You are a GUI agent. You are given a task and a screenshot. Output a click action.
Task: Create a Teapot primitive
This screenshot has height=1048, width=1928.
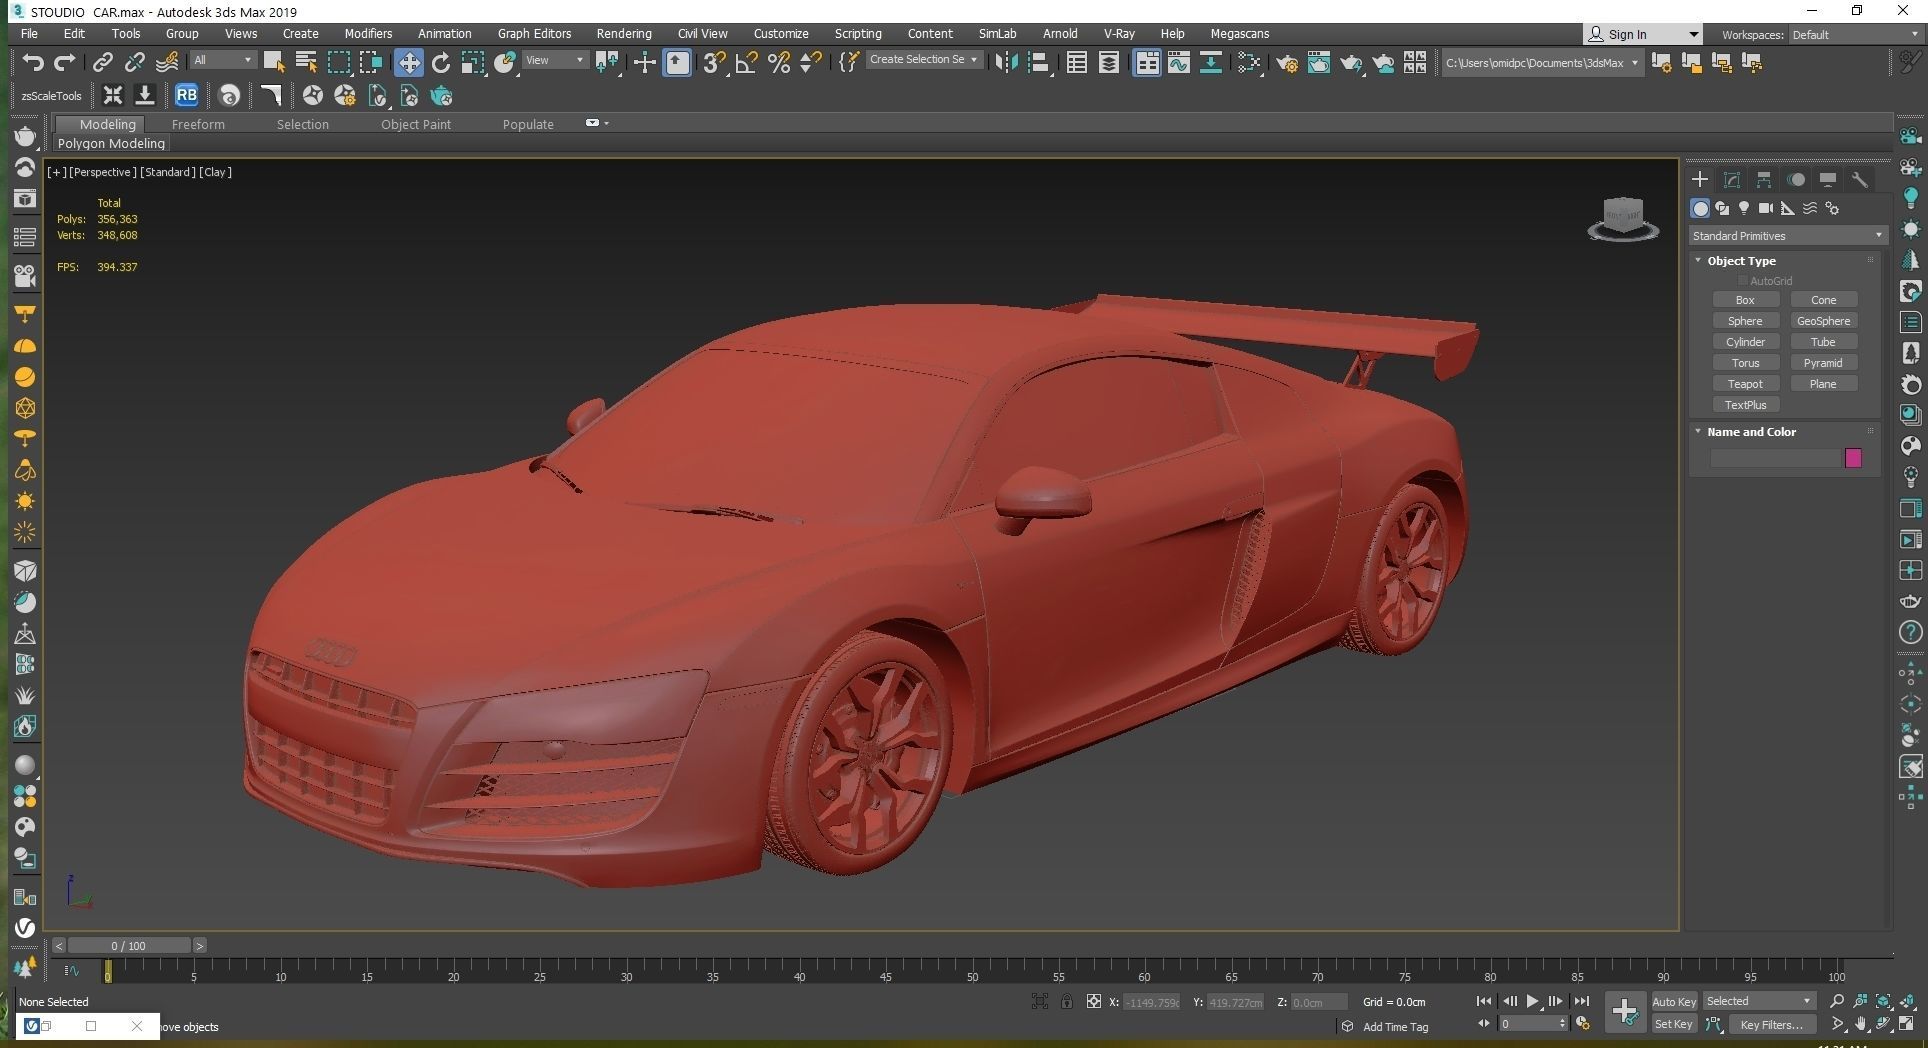(1745, 384)
